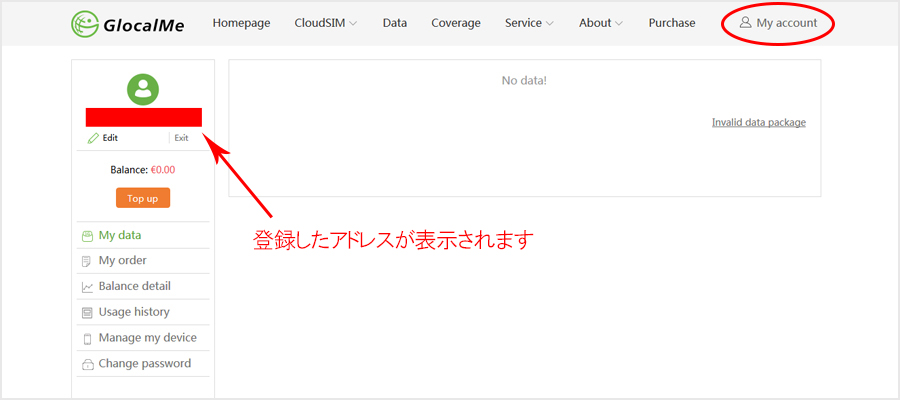Click the €0.00 balance amount
Viewport: 900px width, 400px height.
(163, 170)
